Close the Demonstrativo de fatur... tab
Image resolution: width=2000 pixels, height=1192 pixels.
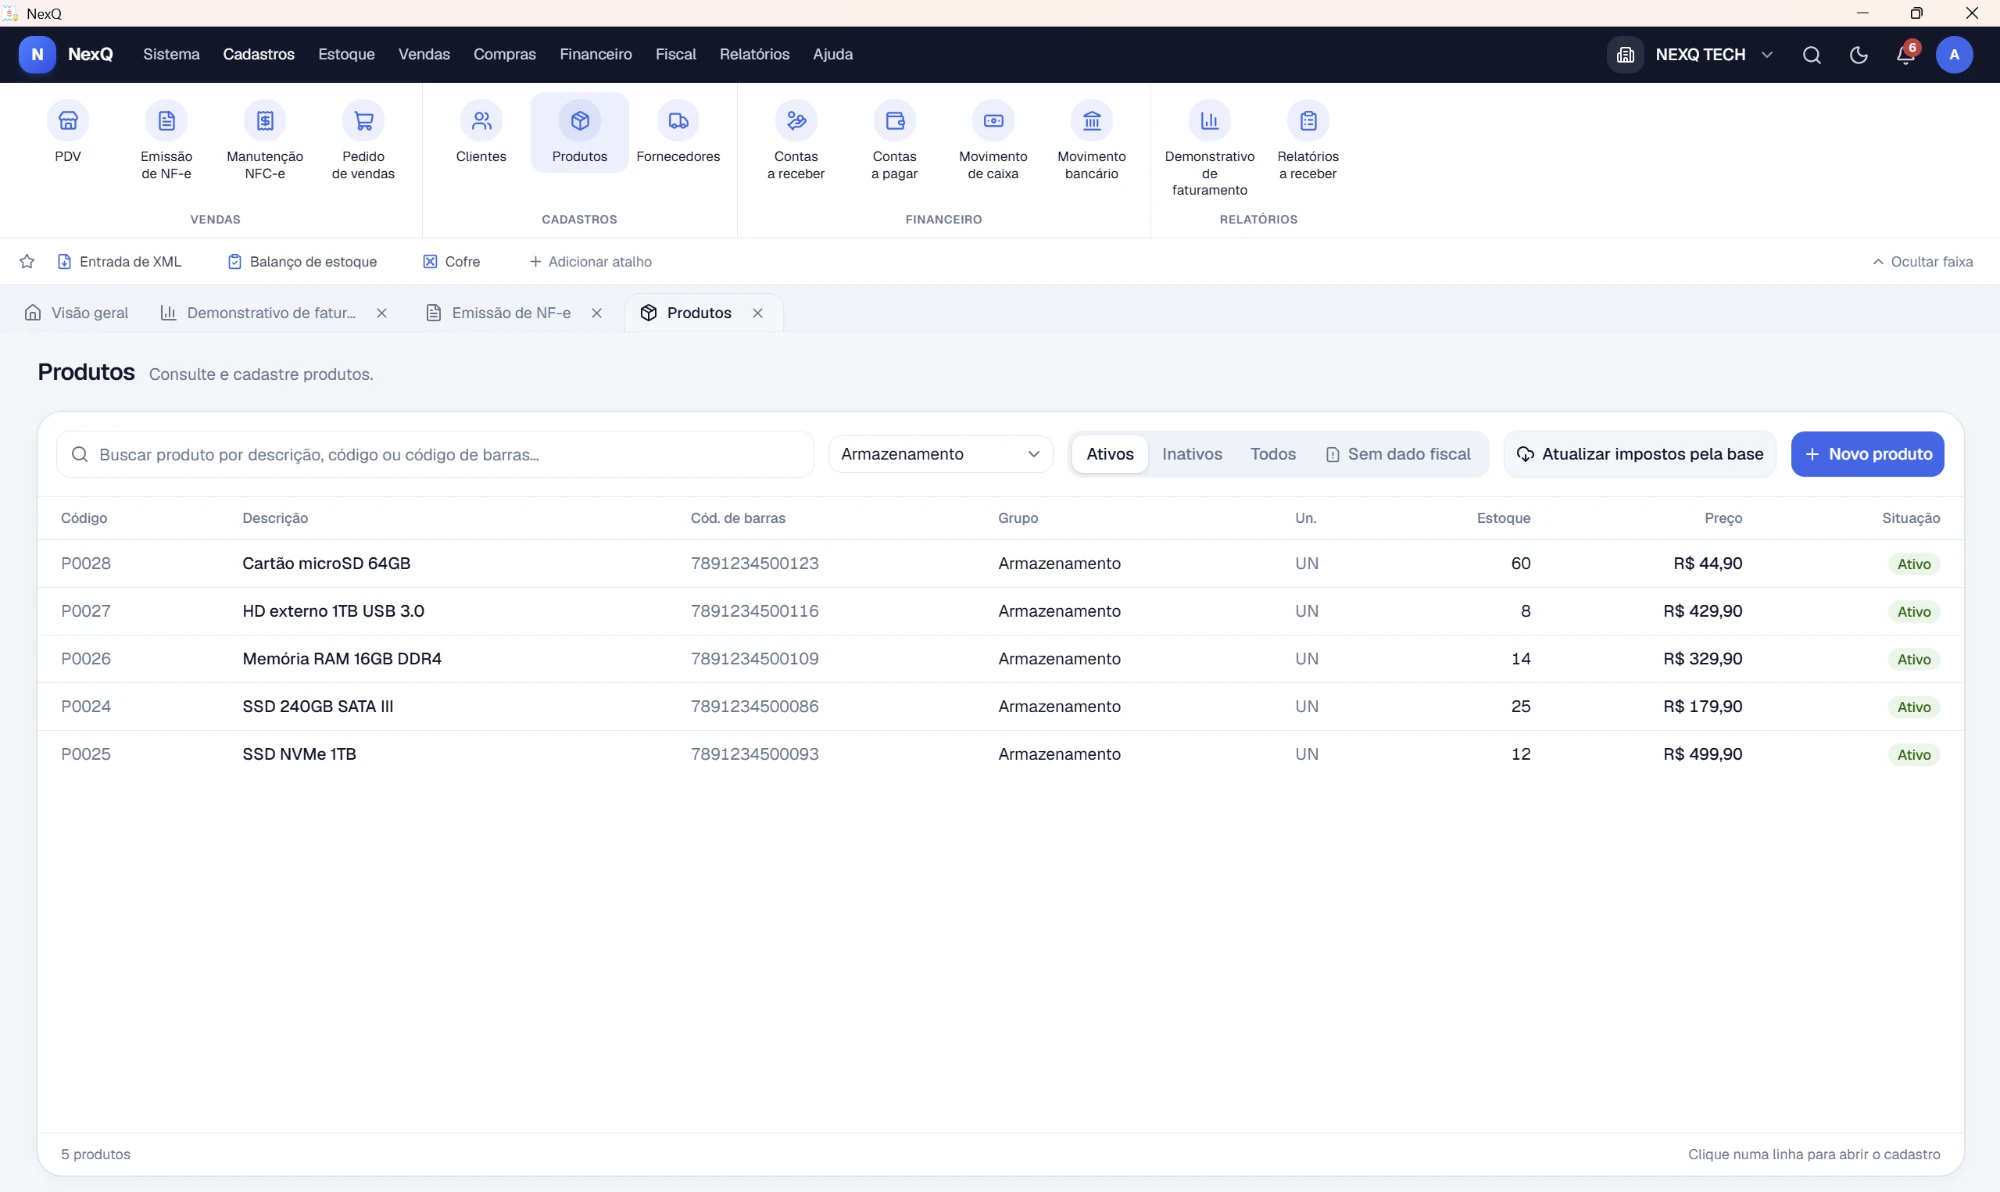pos(381,313)
